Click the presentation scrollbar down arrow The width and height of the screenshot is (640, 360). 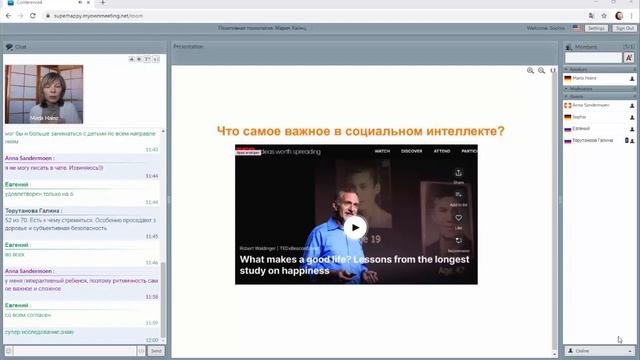coord(554,354)
